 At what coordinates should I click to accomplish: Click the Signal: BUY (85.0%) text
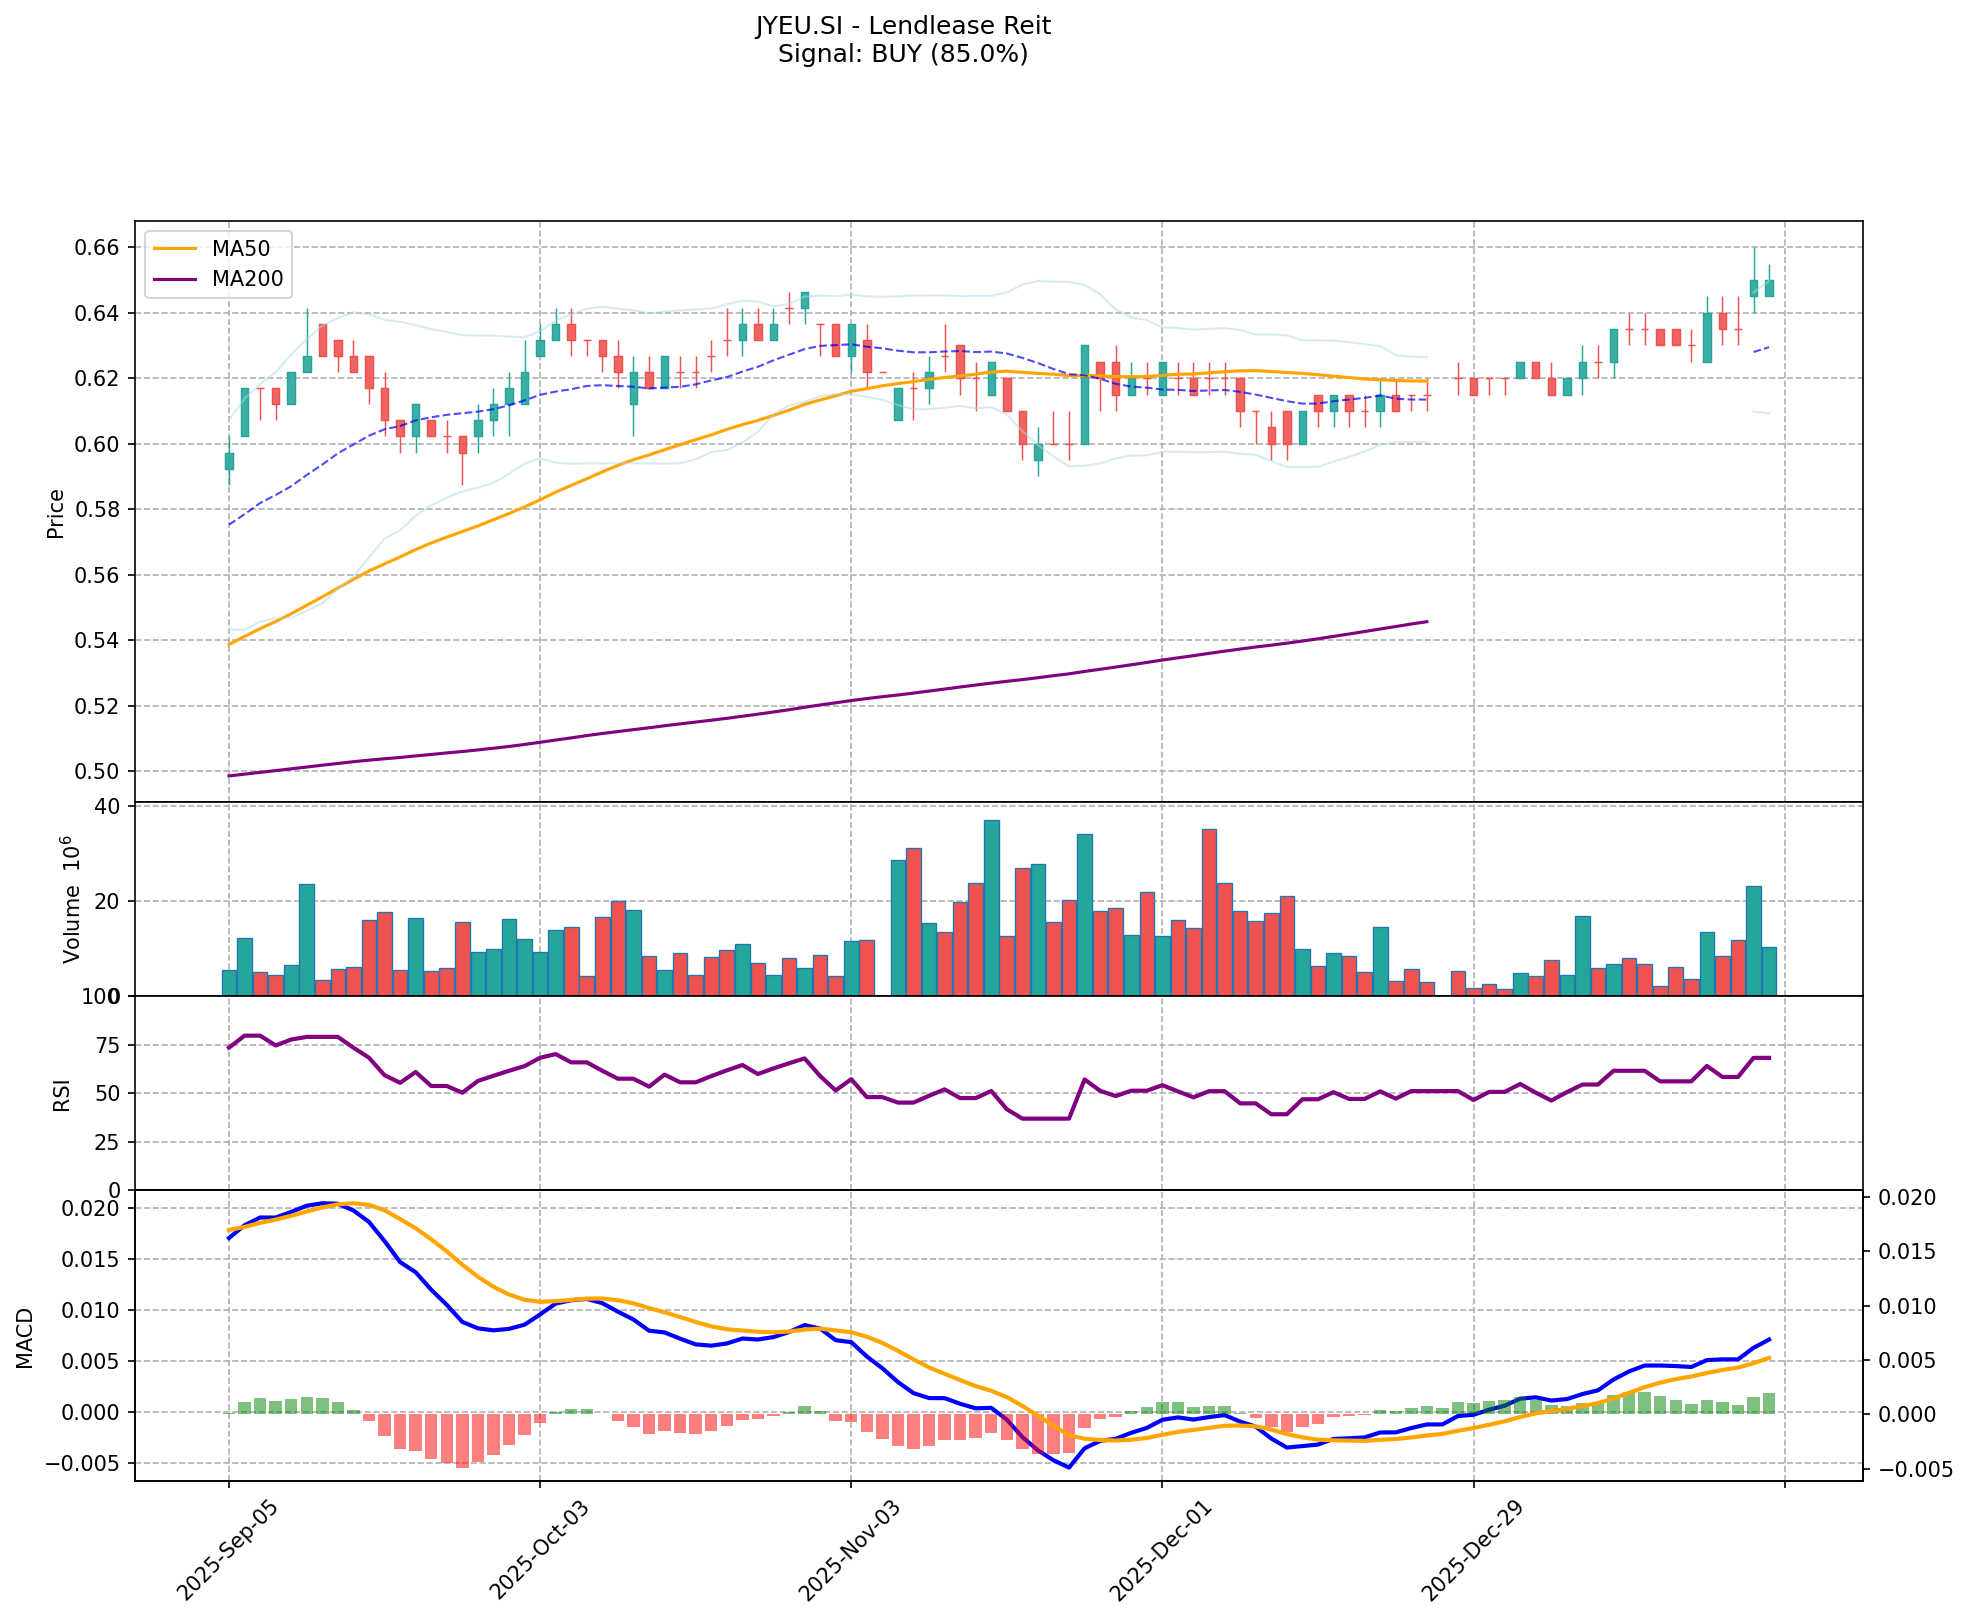click(902, 54)
